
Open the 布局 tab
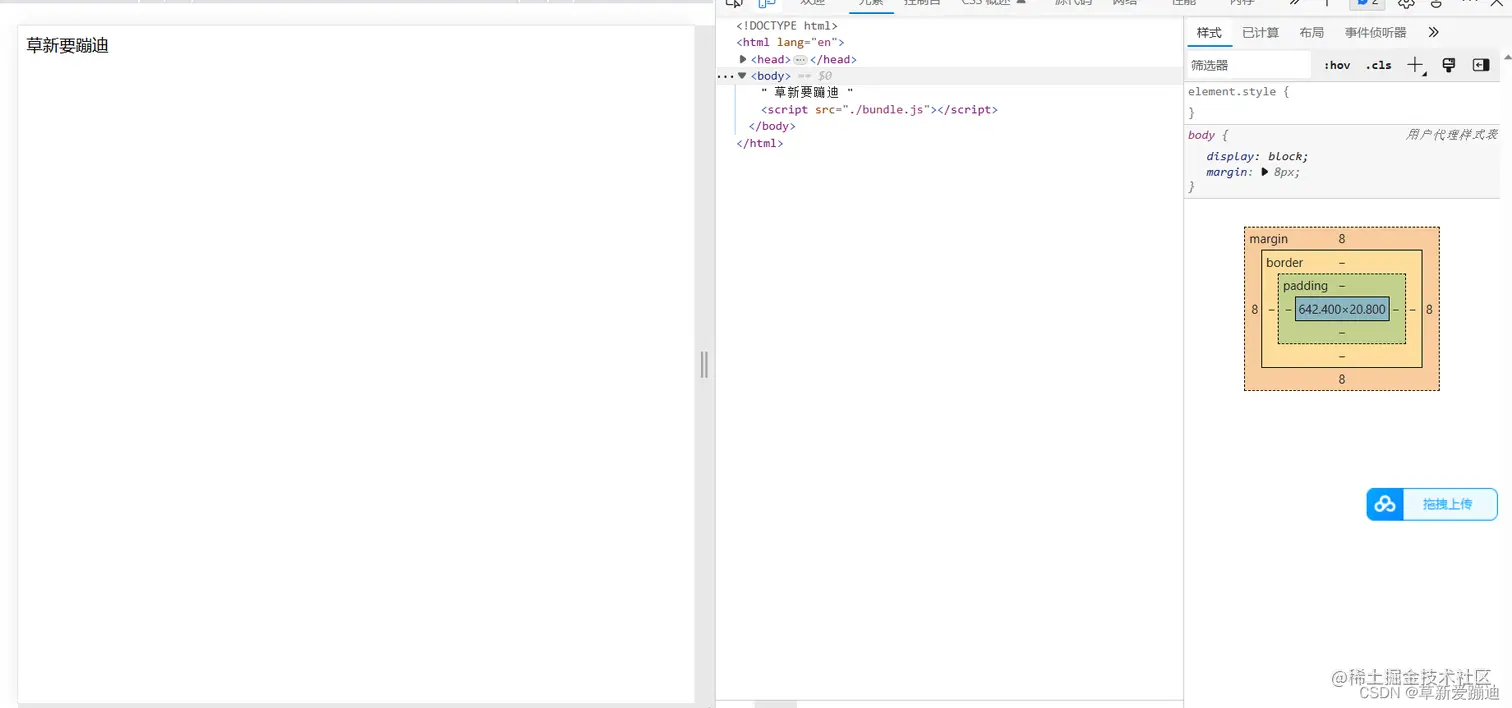point(1311,33)
